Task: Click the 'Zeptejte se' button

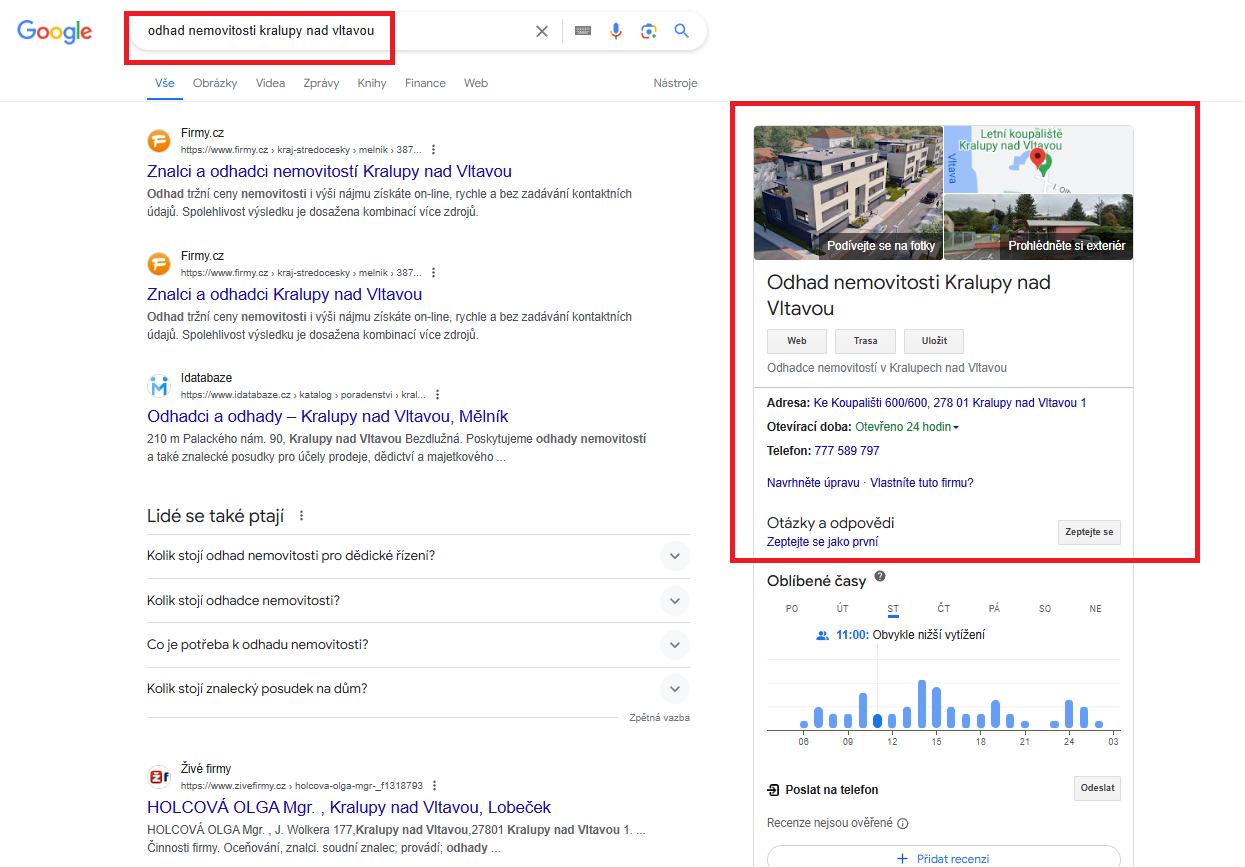Action: pyautogui.click(x=1089, y=532)
